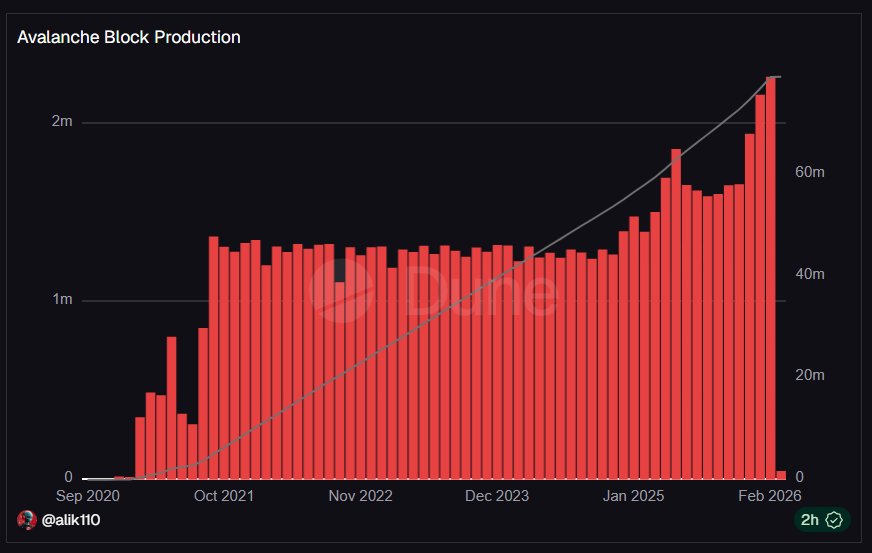The height and width of the screenshot is (553, 872).
Task: Click the tiny last red bar above Feb 2026
Action: pos(781,474)
